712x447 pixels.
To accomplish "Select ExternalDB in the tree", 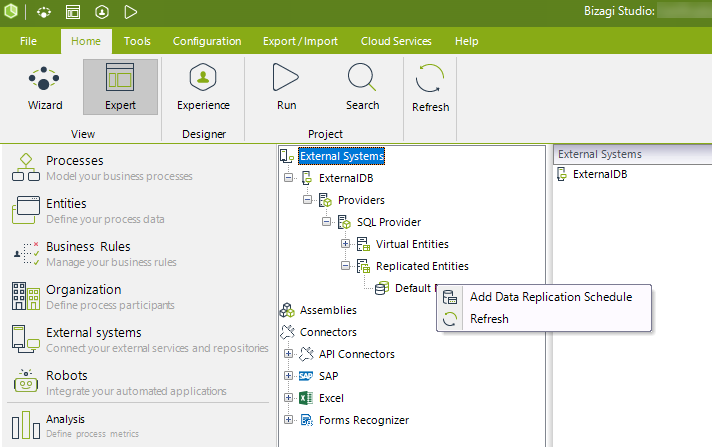I will (346, 178).
